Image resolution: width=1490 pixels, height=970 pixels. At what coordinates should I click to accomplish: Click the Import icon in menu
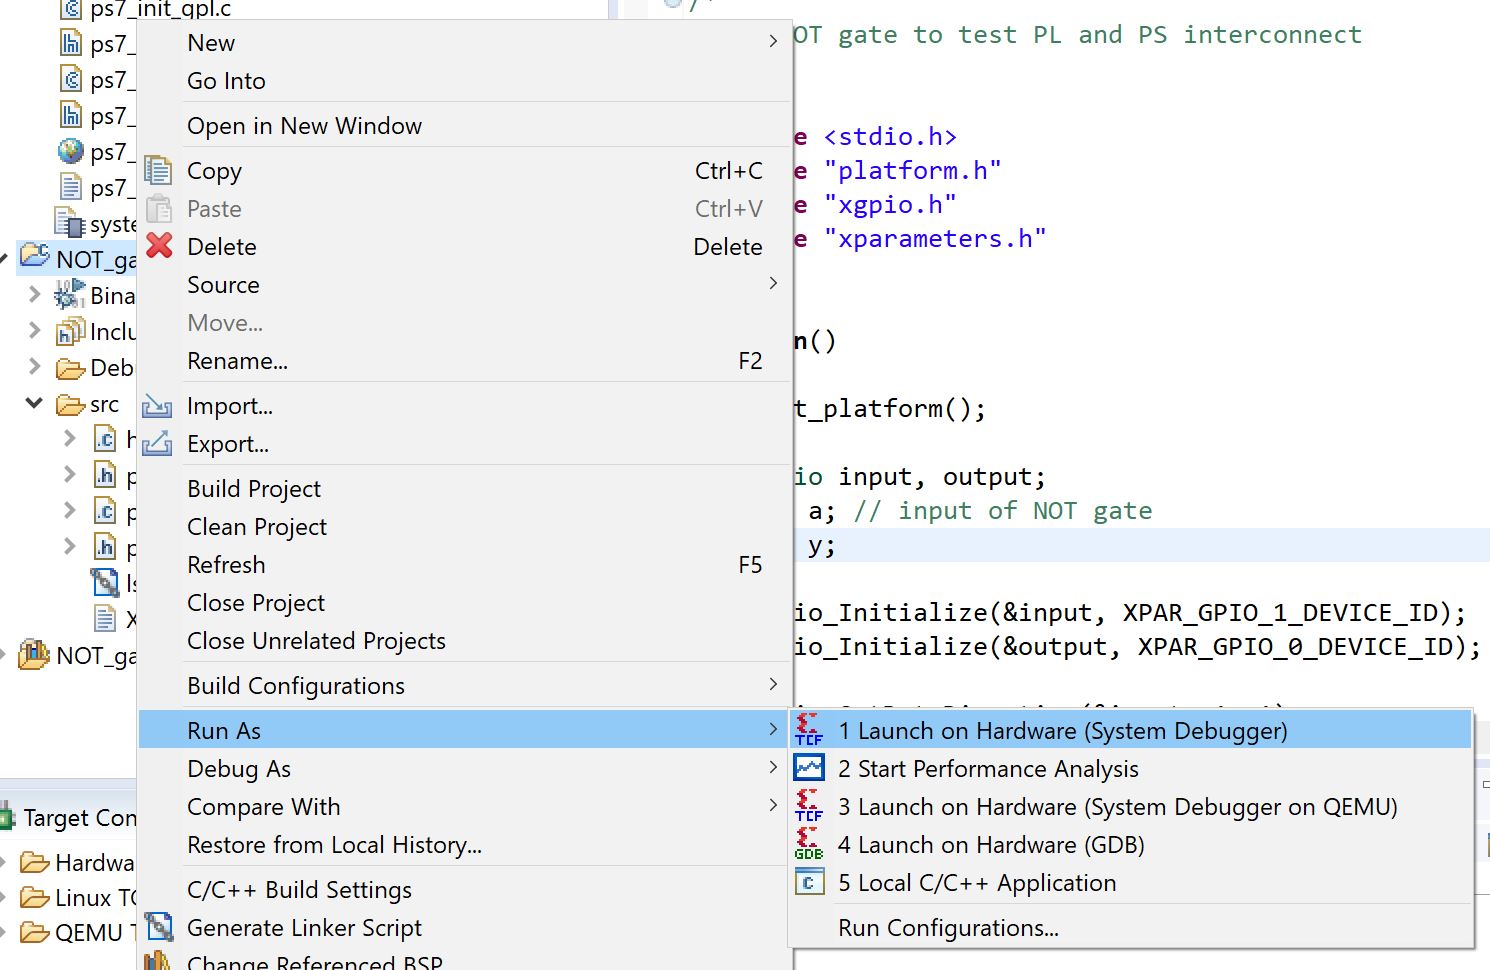157,406
